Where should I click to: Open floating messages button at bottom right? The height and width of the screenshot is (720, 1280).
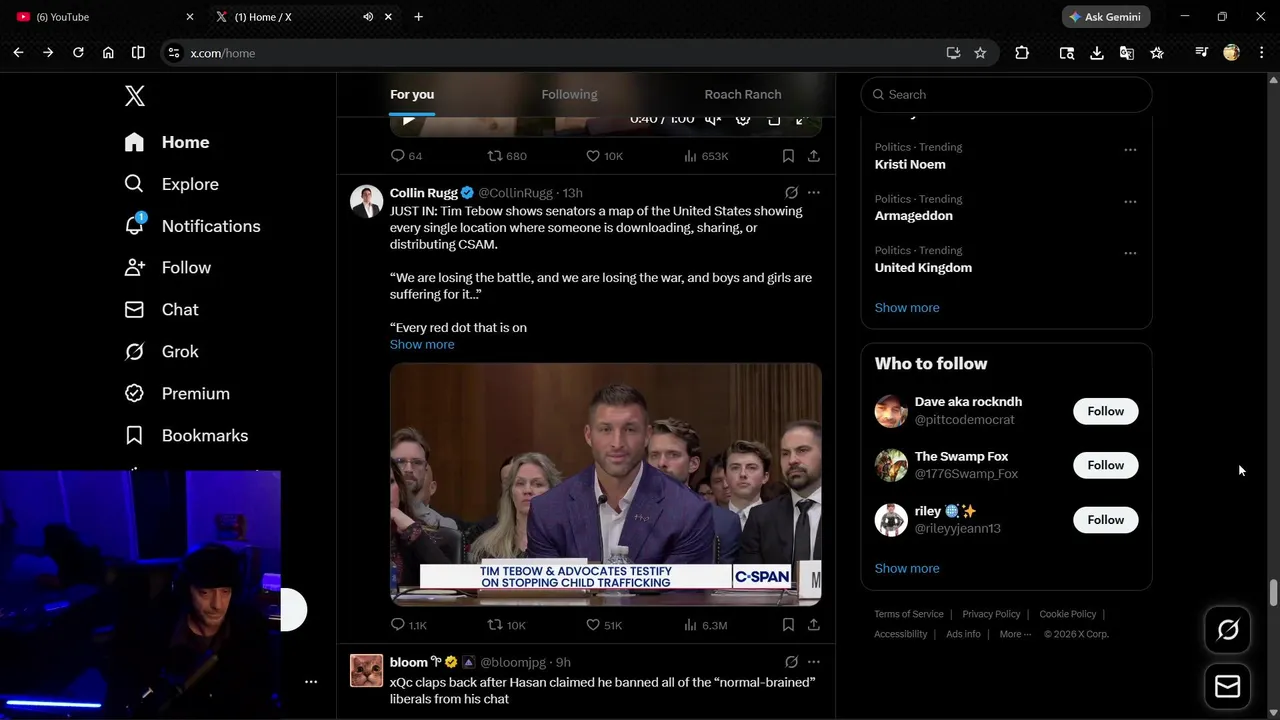pos(1228,687)
